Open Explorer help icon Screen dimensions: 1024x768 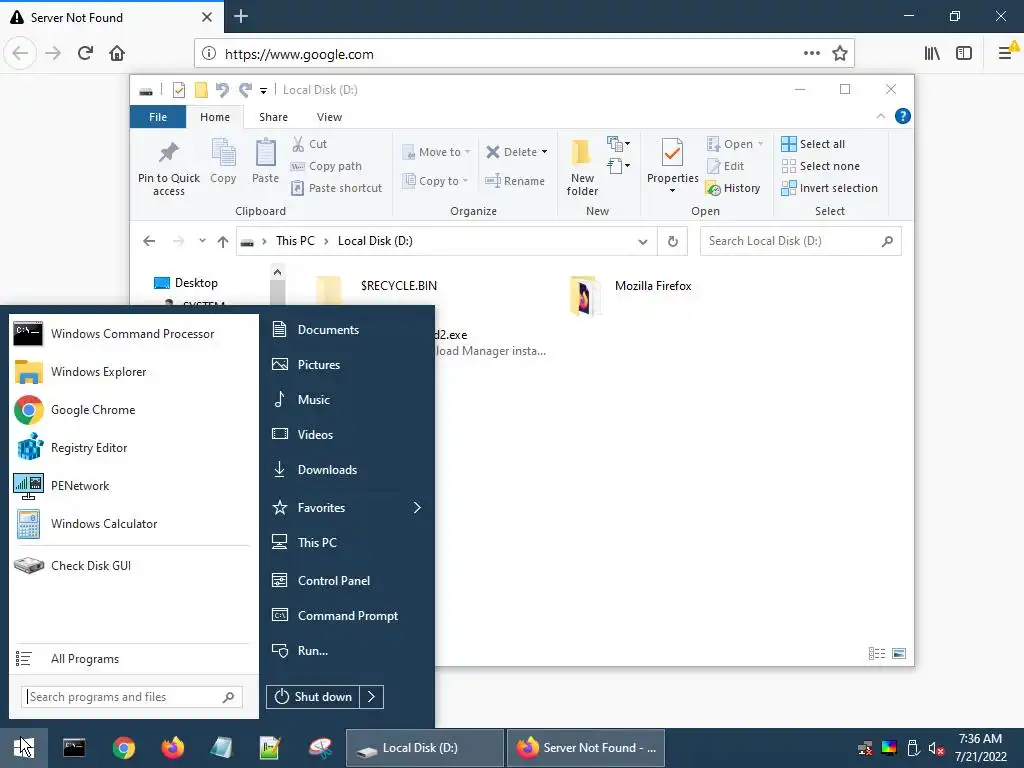[903, 116]
